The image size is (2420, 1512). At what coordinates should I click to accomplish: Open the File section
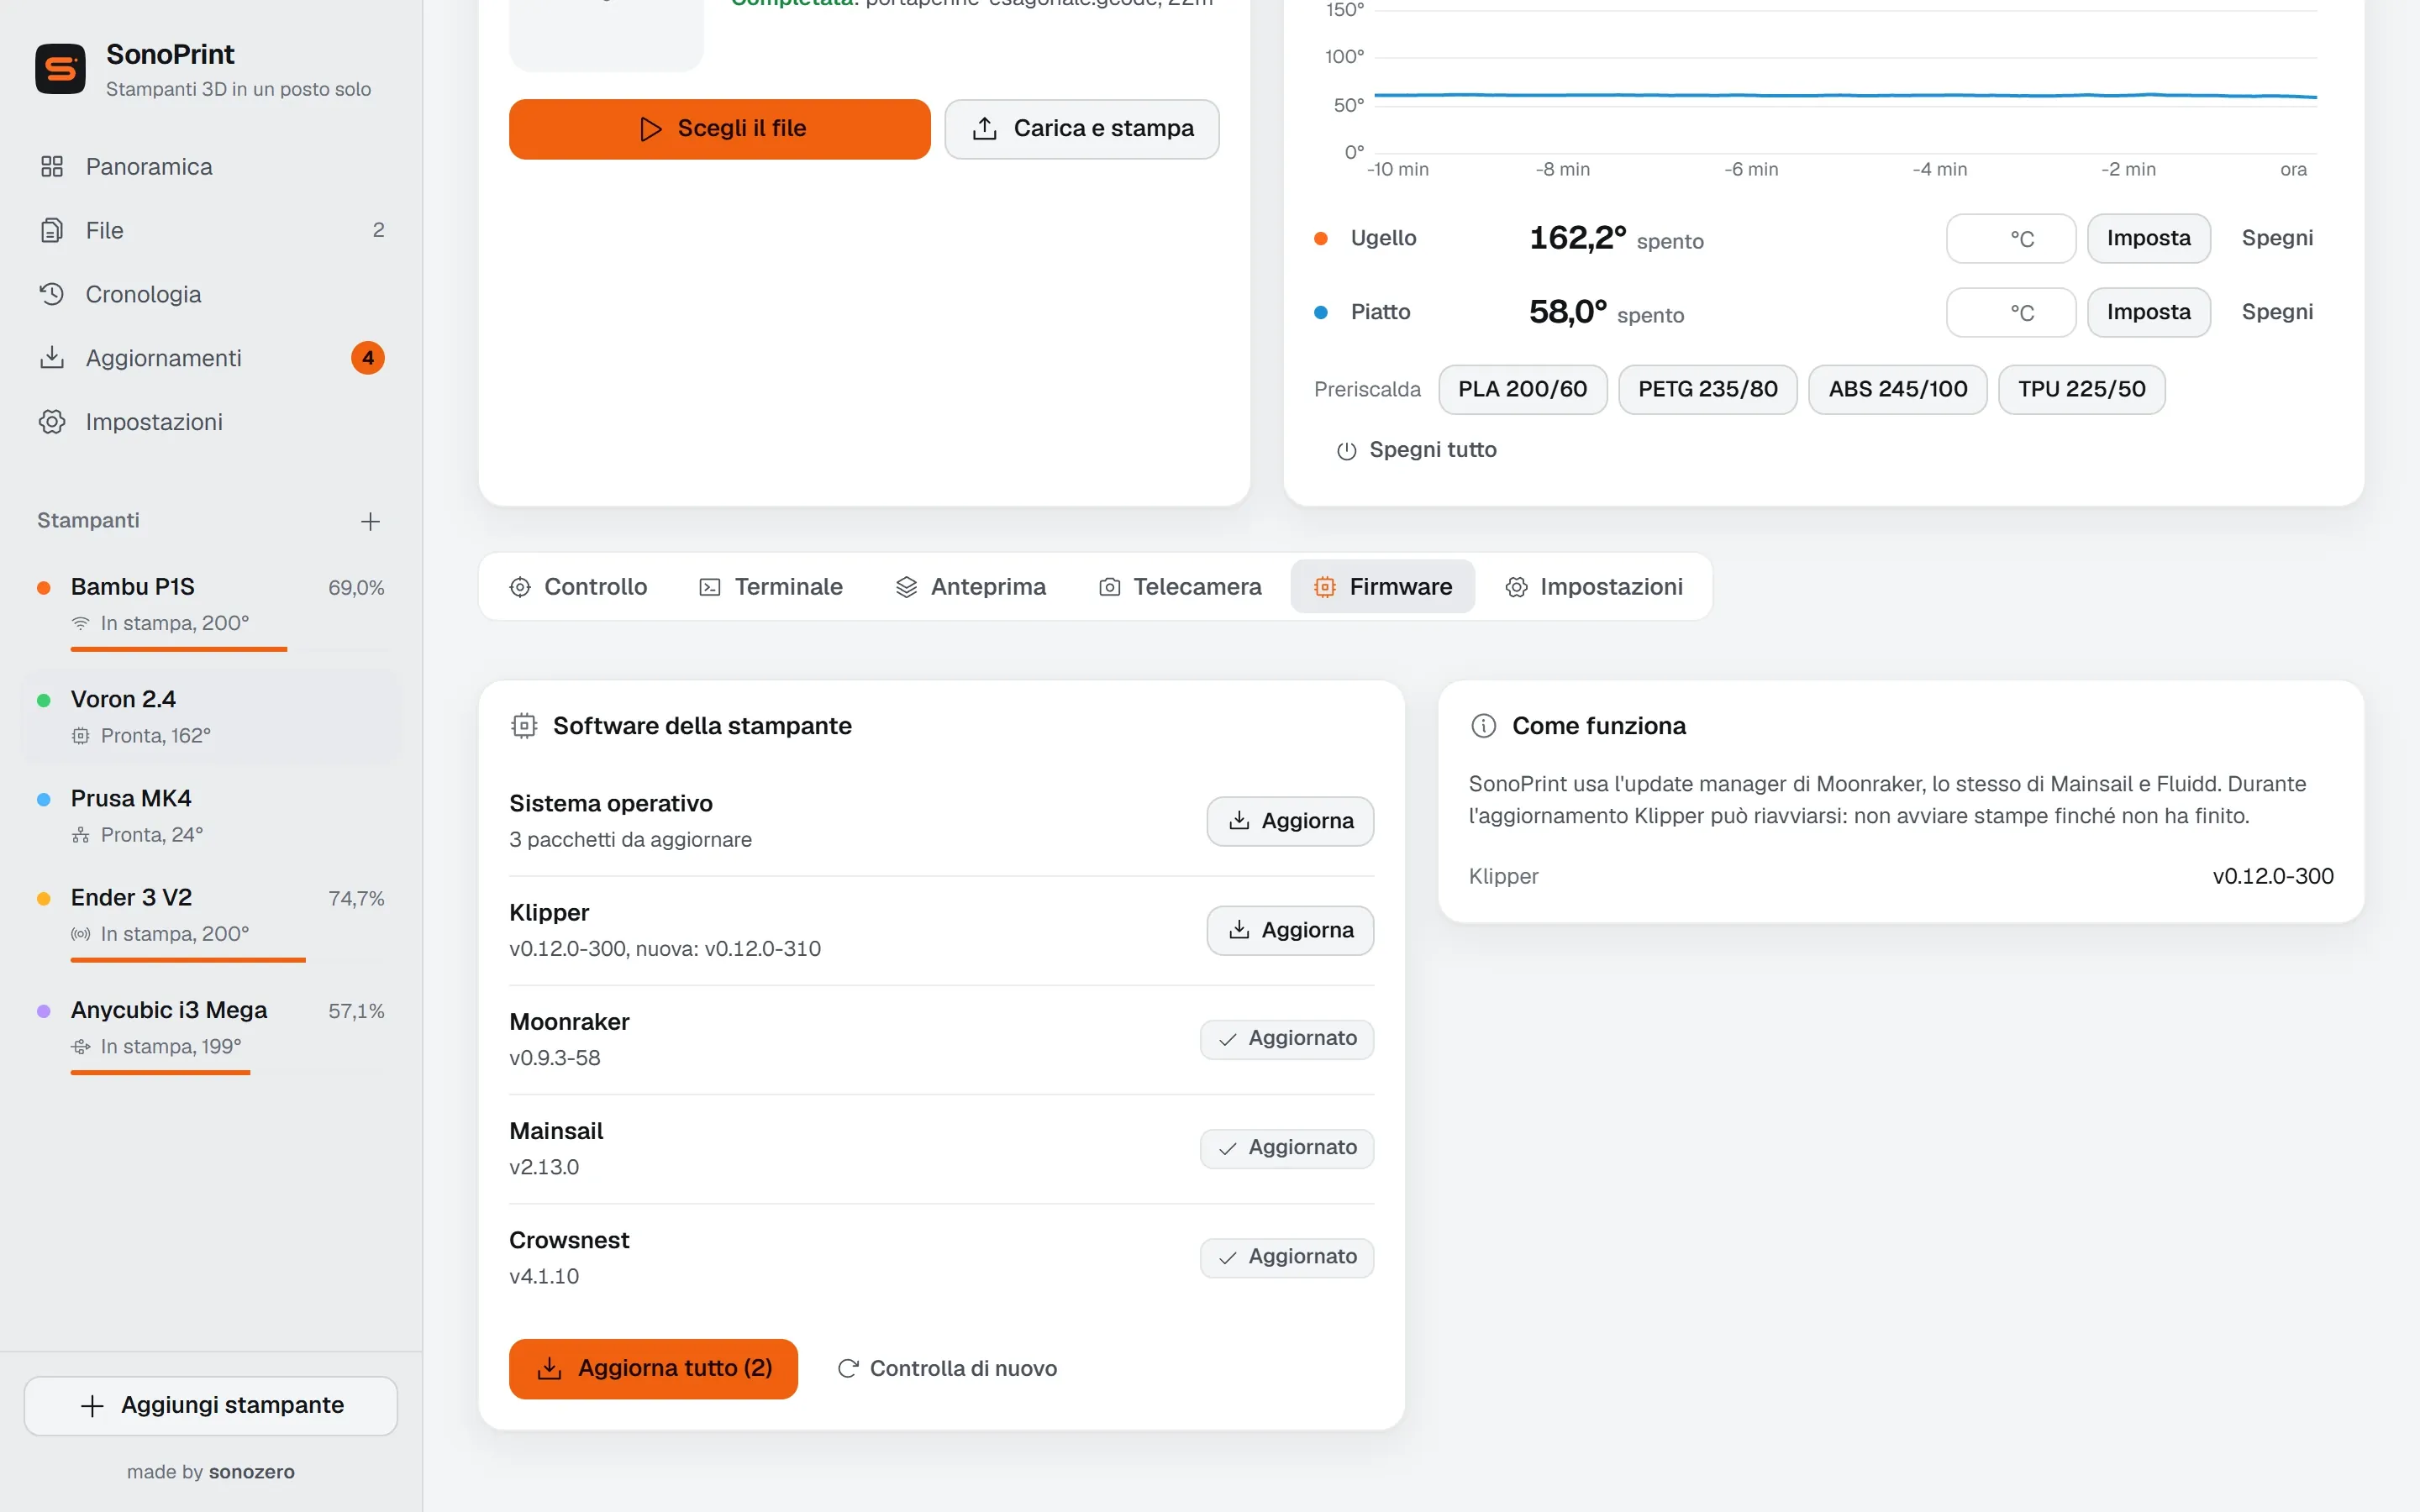tap(211, 230)
